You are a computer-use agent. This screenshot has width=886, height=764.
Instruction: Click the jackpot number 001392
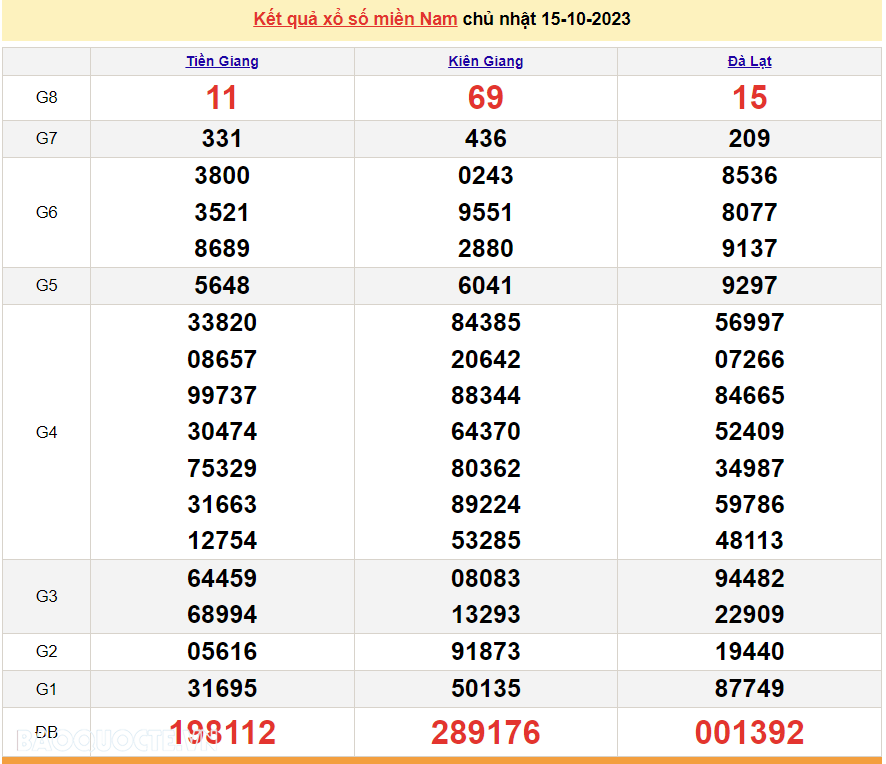click(x=749, y=731)
